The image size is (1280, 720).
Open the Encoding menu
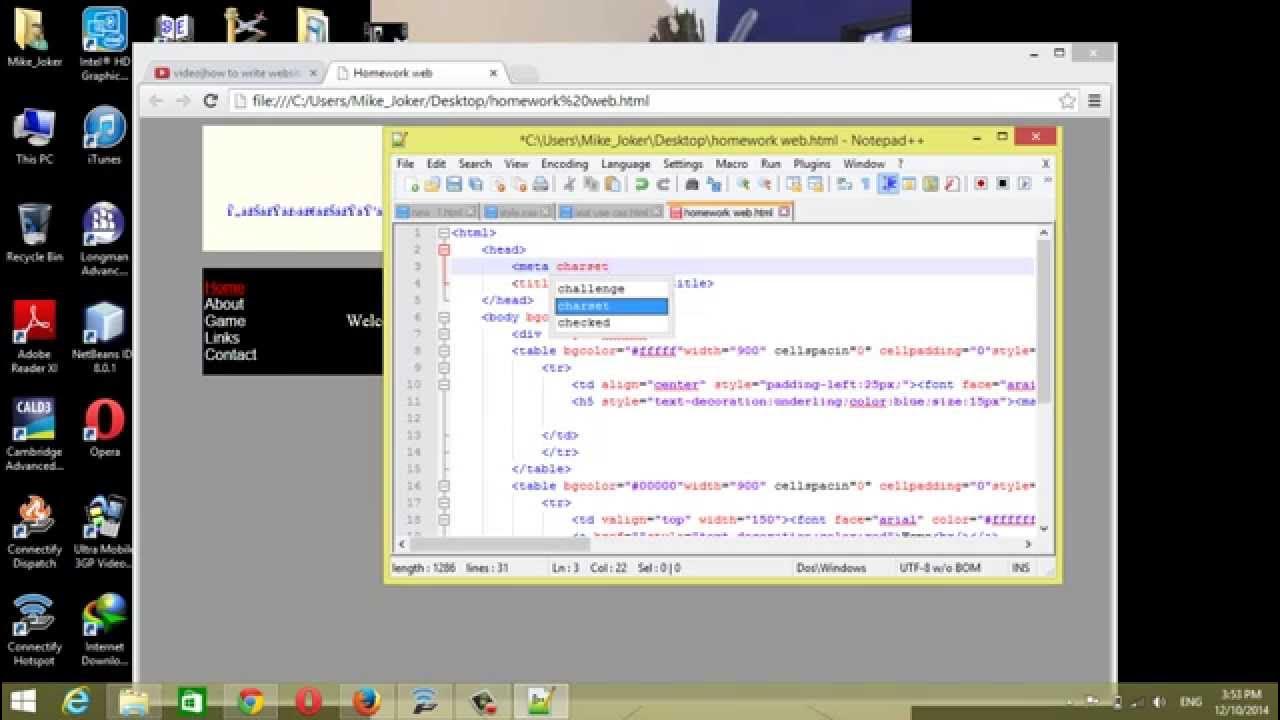coord(565,164)
